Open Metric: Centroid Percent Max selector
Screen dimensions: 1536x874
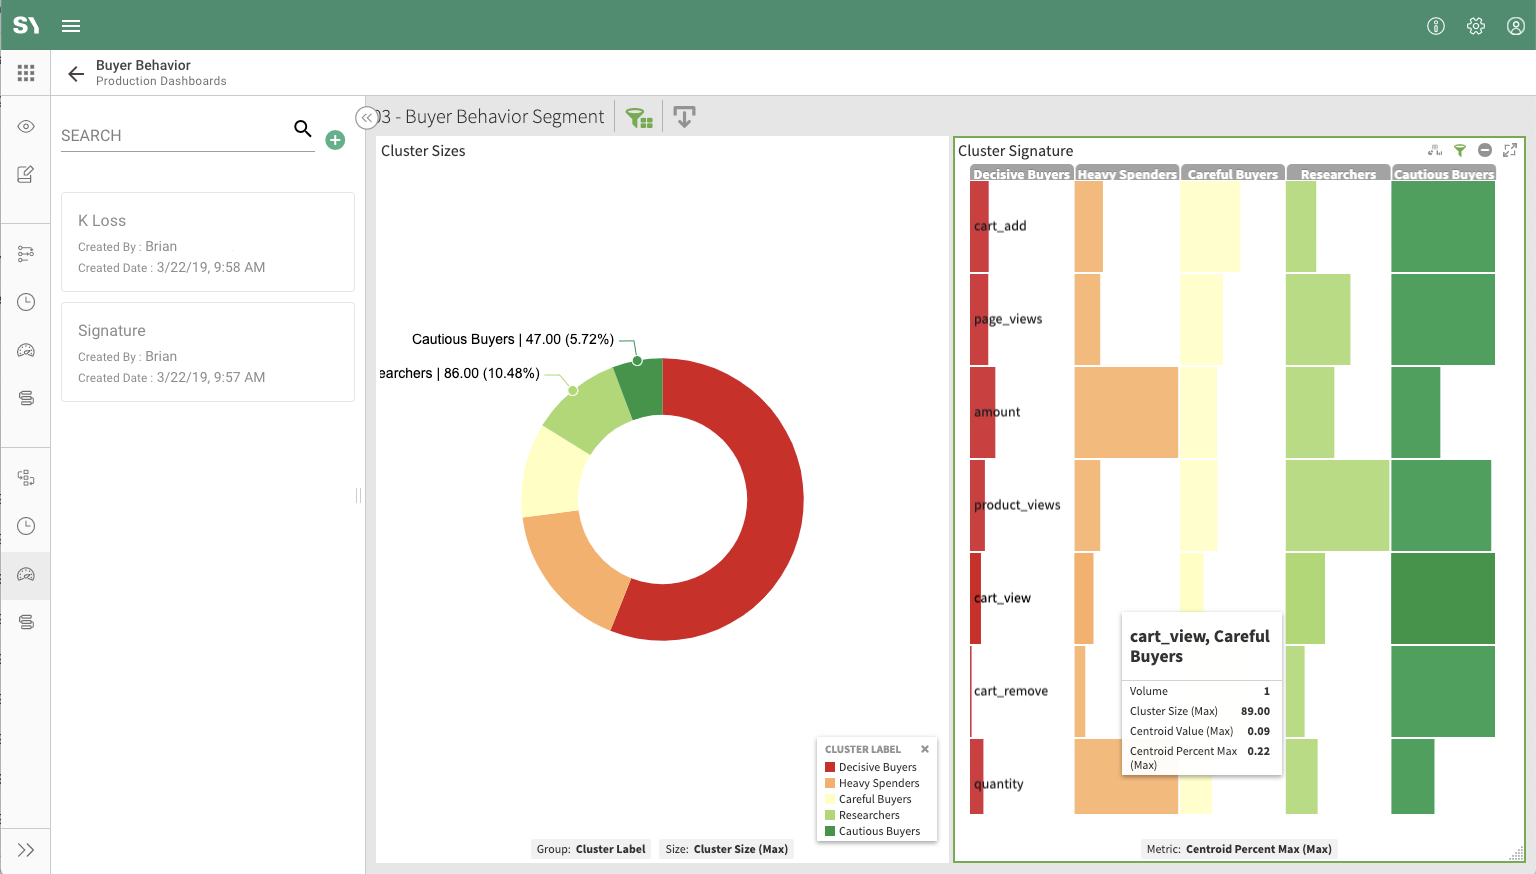click(1239, 849)
